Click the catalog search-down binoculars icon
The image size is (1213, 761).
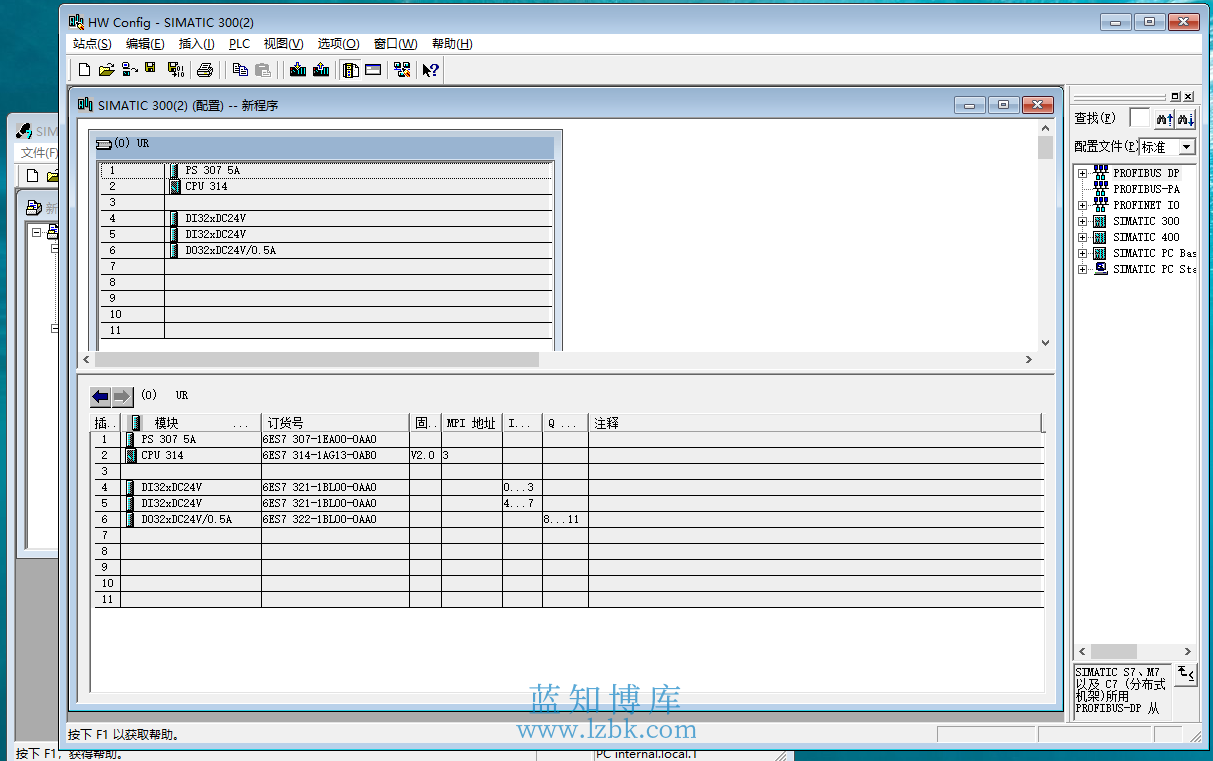tap(1186, 118)
